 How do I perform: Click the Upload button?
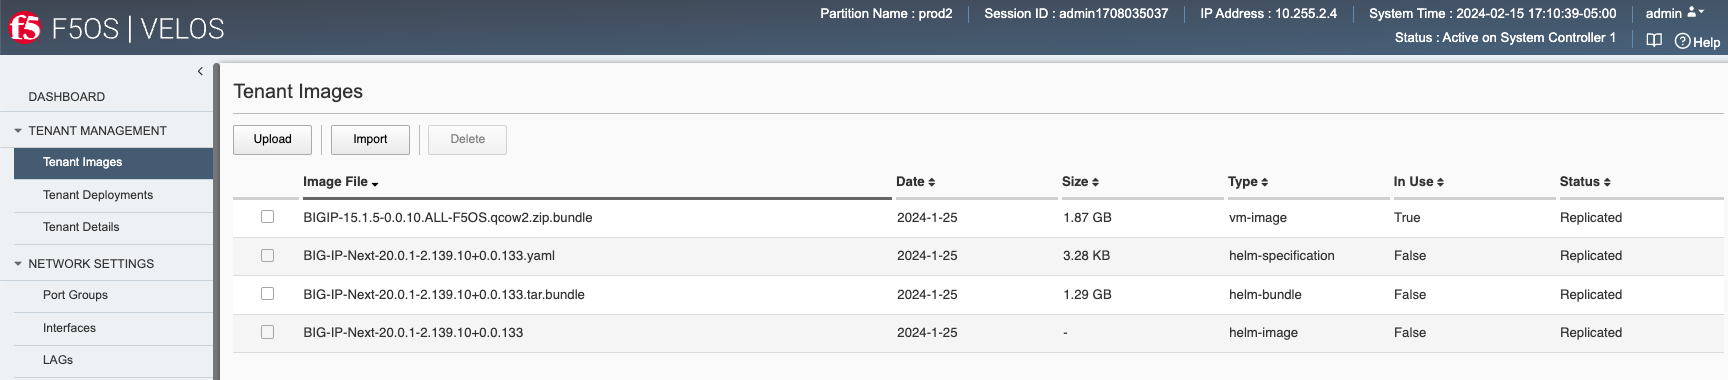pos(272,139)
